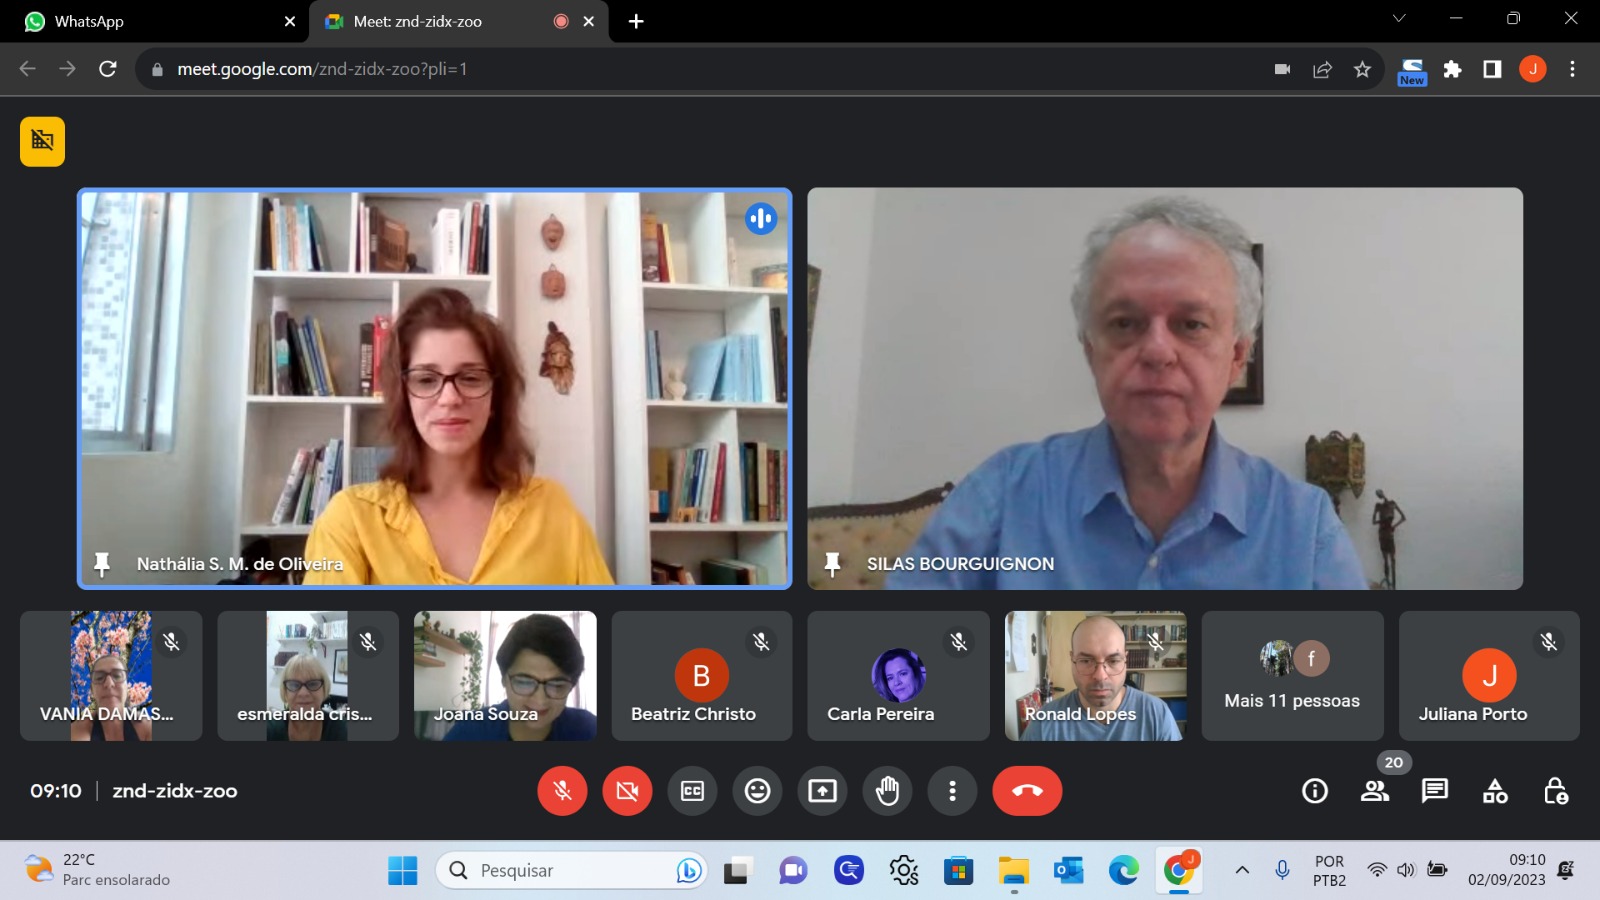1600x900 pixels.
Task: Close the Meet tab
Action: (x=589, y=21)
